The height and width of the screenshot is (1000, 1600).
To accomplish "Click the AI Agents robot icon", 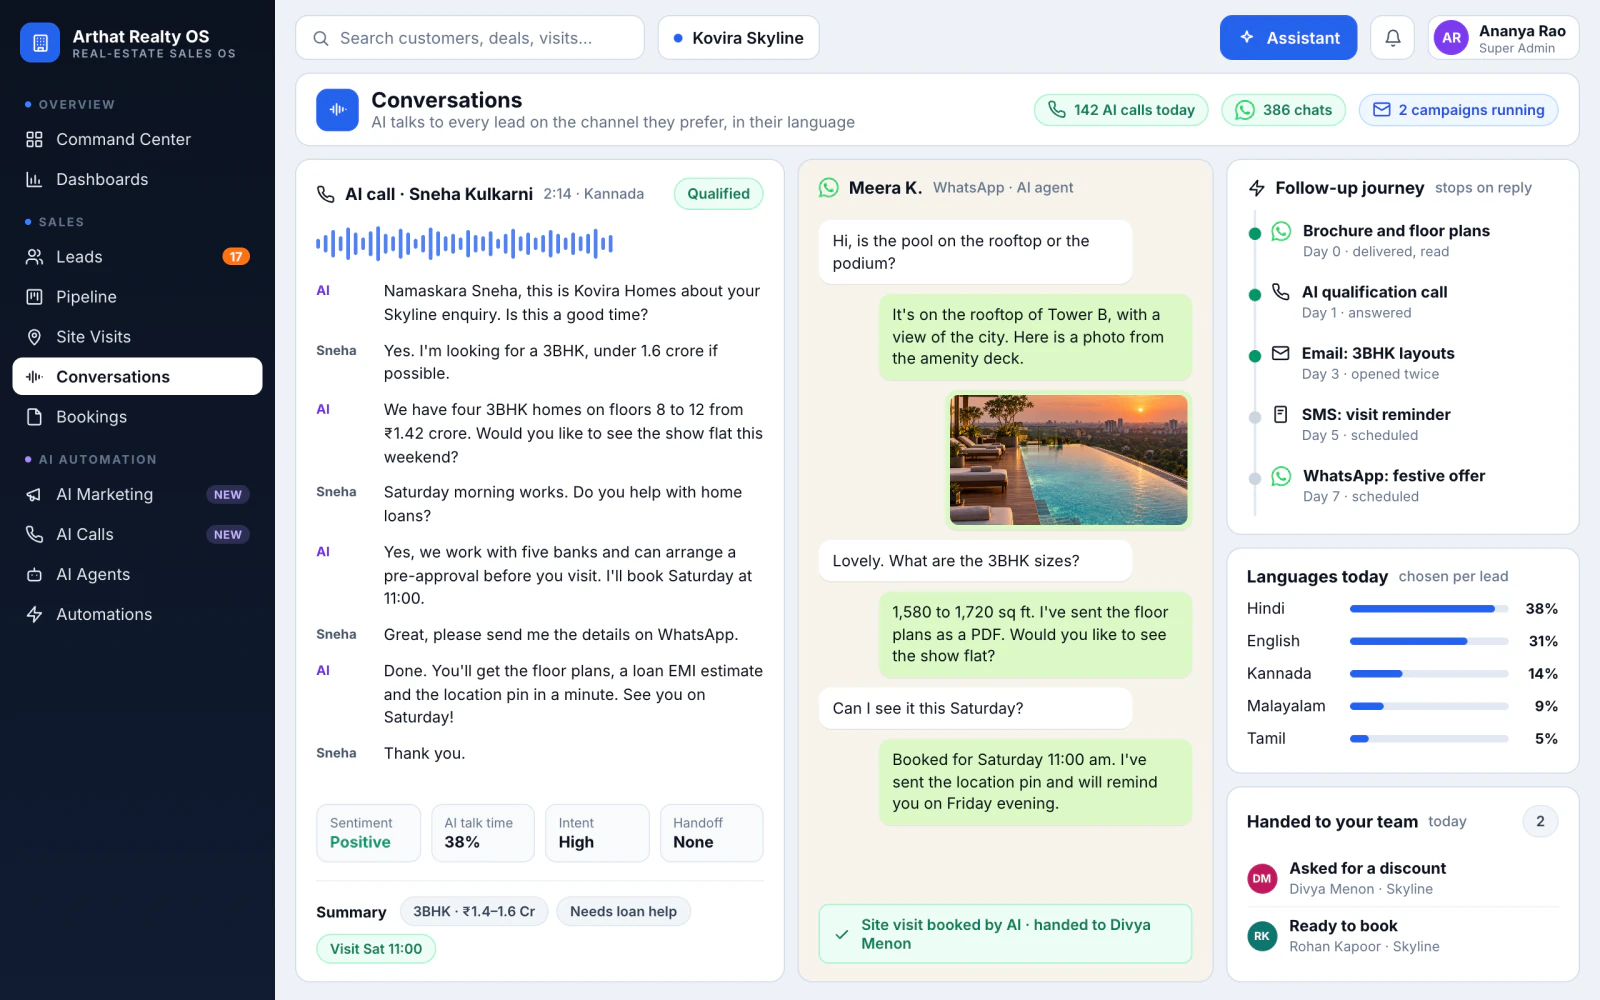I will (34, 575).
